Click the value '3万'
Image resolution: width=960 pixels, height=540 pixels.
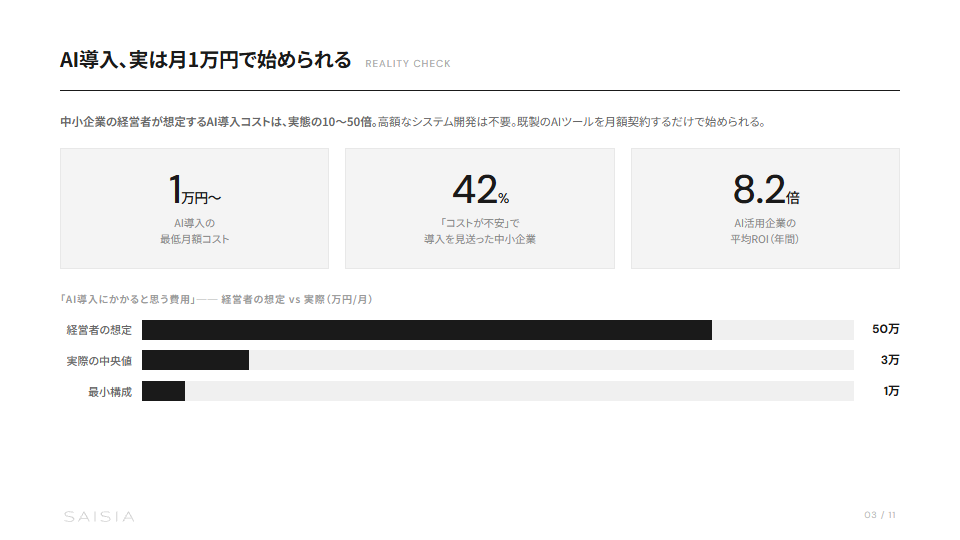coord(890,360)
